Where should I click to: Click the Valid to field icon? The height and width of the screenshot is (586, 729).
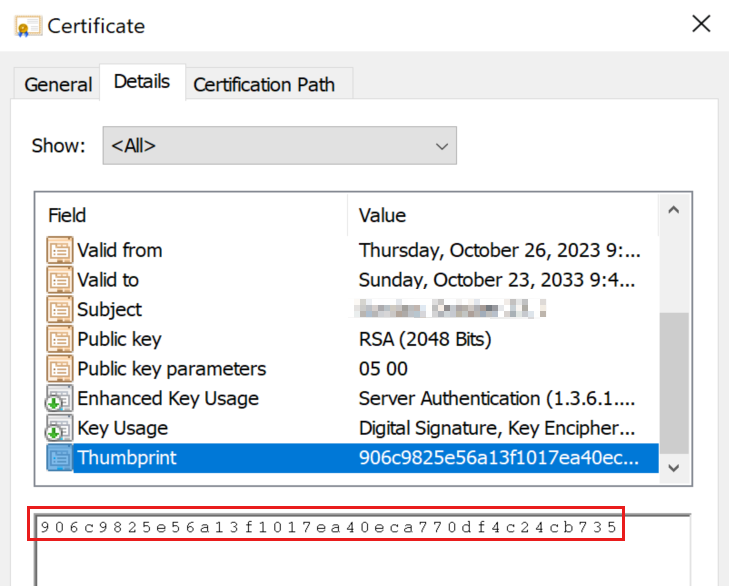[60, 280]
